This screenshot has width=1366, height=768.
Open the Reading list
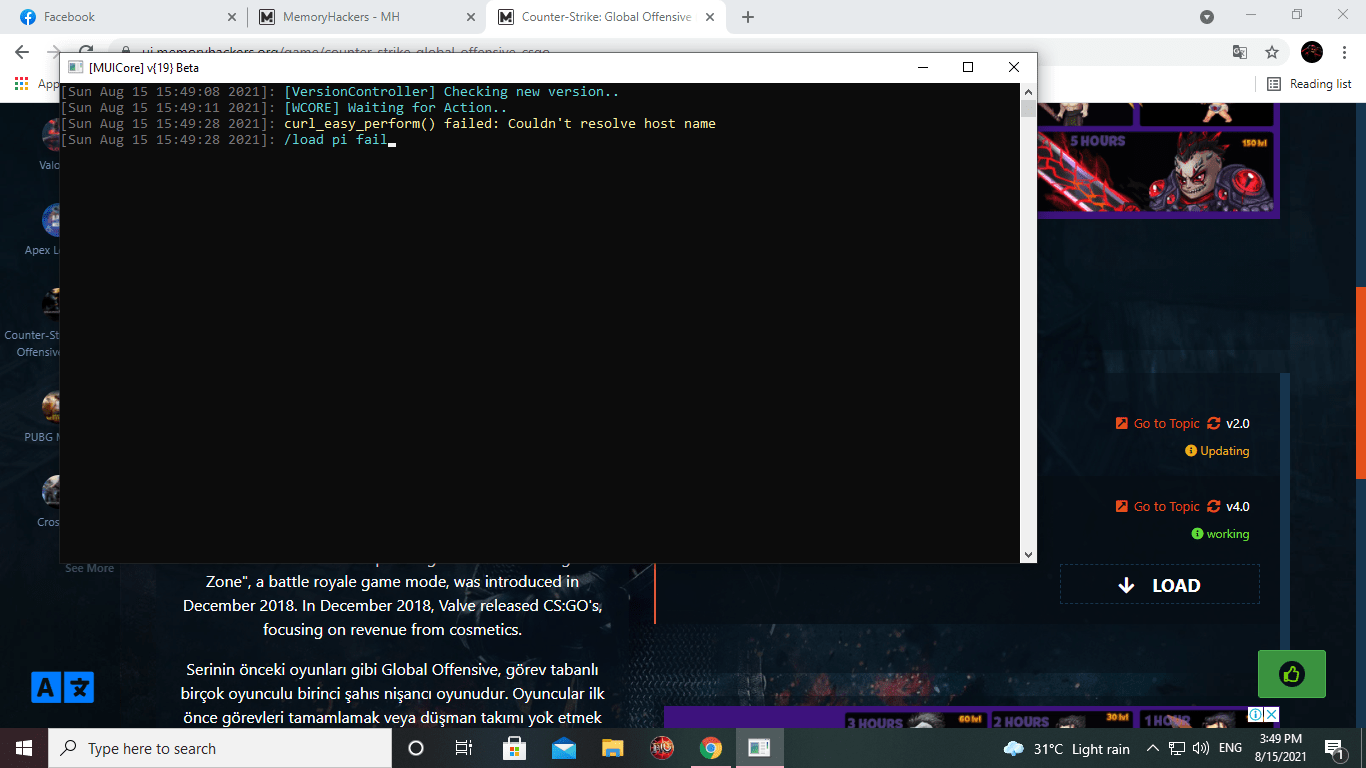1309,84
